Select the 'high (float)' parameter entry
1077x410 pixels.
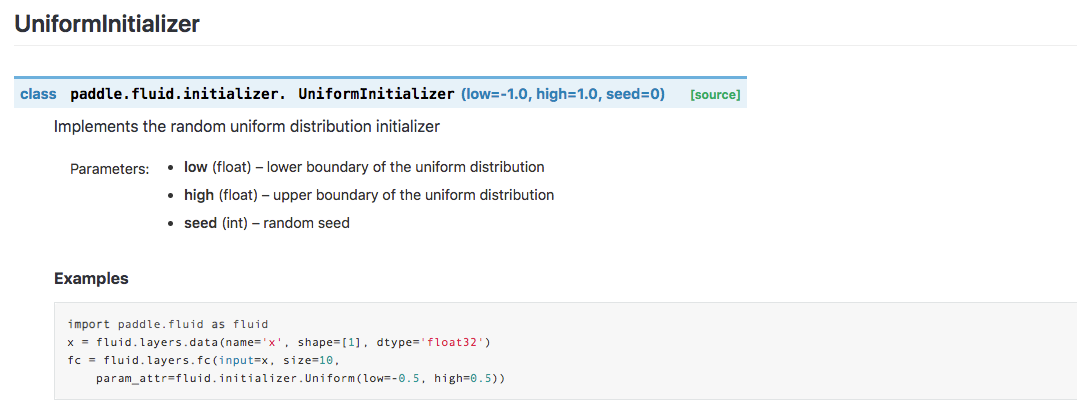[369, 195]
